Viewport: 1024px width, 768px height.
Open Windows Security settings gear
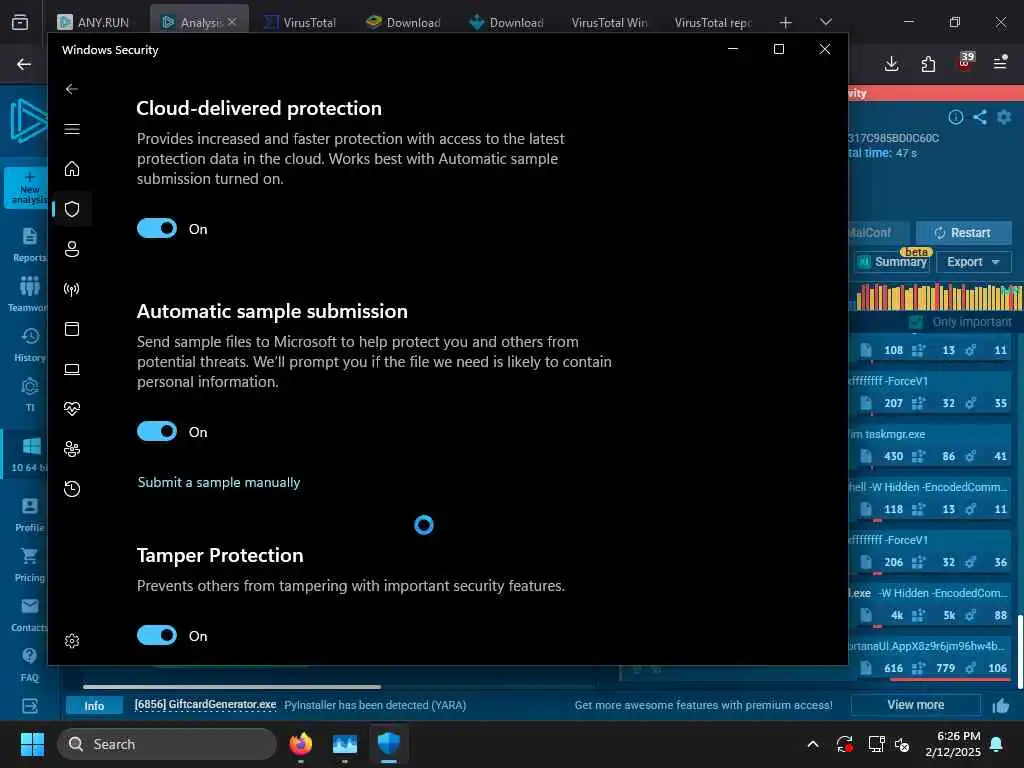click(72, 641)
